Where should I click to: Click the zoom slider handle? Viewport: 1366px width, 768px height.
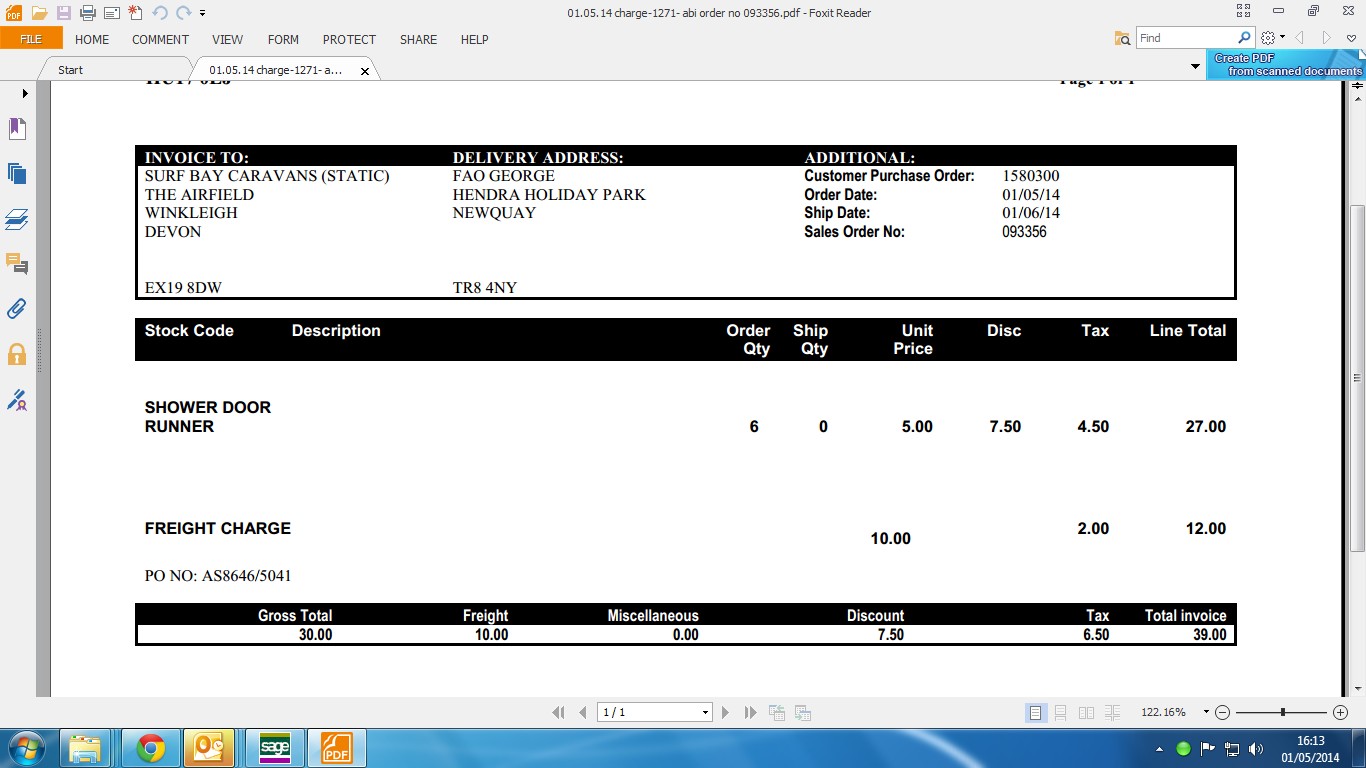tap(1283, 713)
